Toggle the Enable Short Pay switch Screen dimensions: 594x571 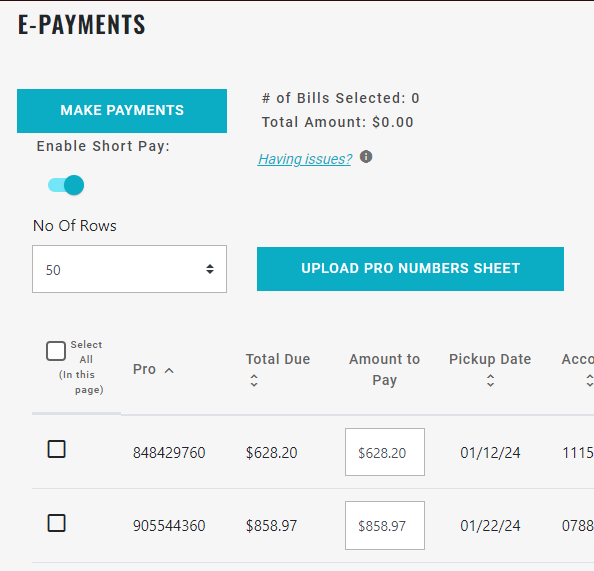point(66,185)
